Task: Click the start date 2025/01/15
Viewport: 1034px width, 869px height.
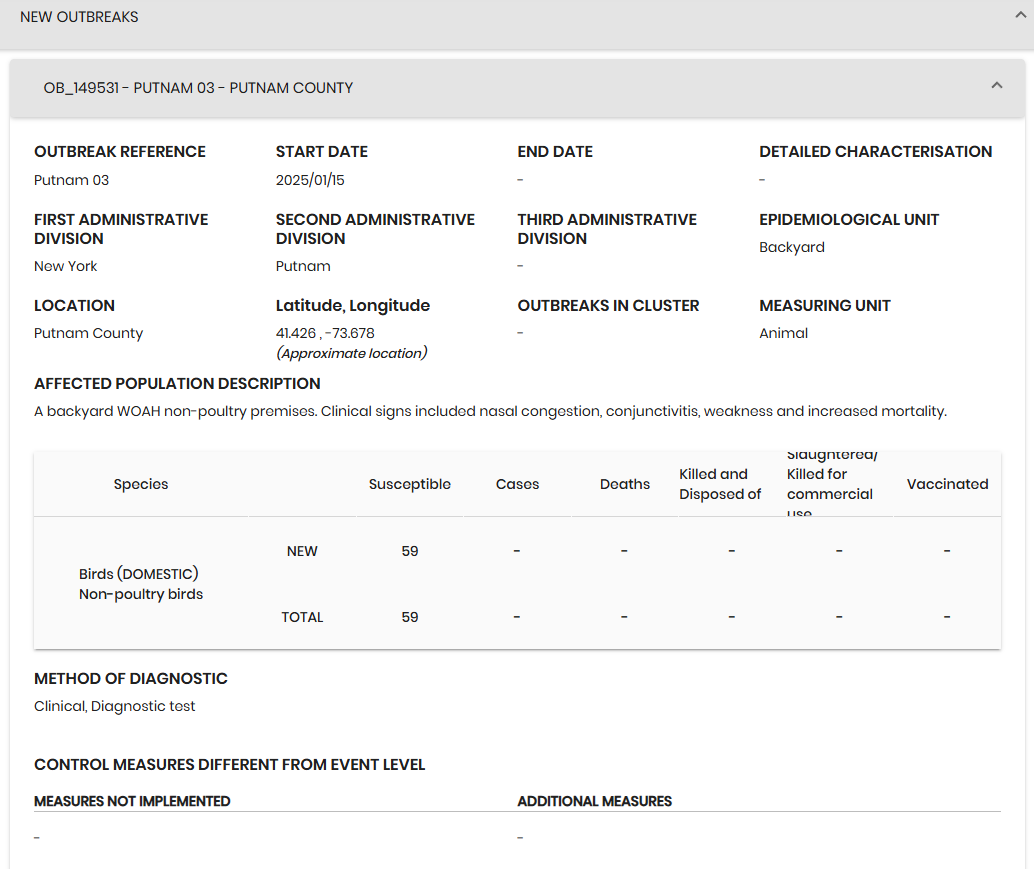Action: click(310, 180)
